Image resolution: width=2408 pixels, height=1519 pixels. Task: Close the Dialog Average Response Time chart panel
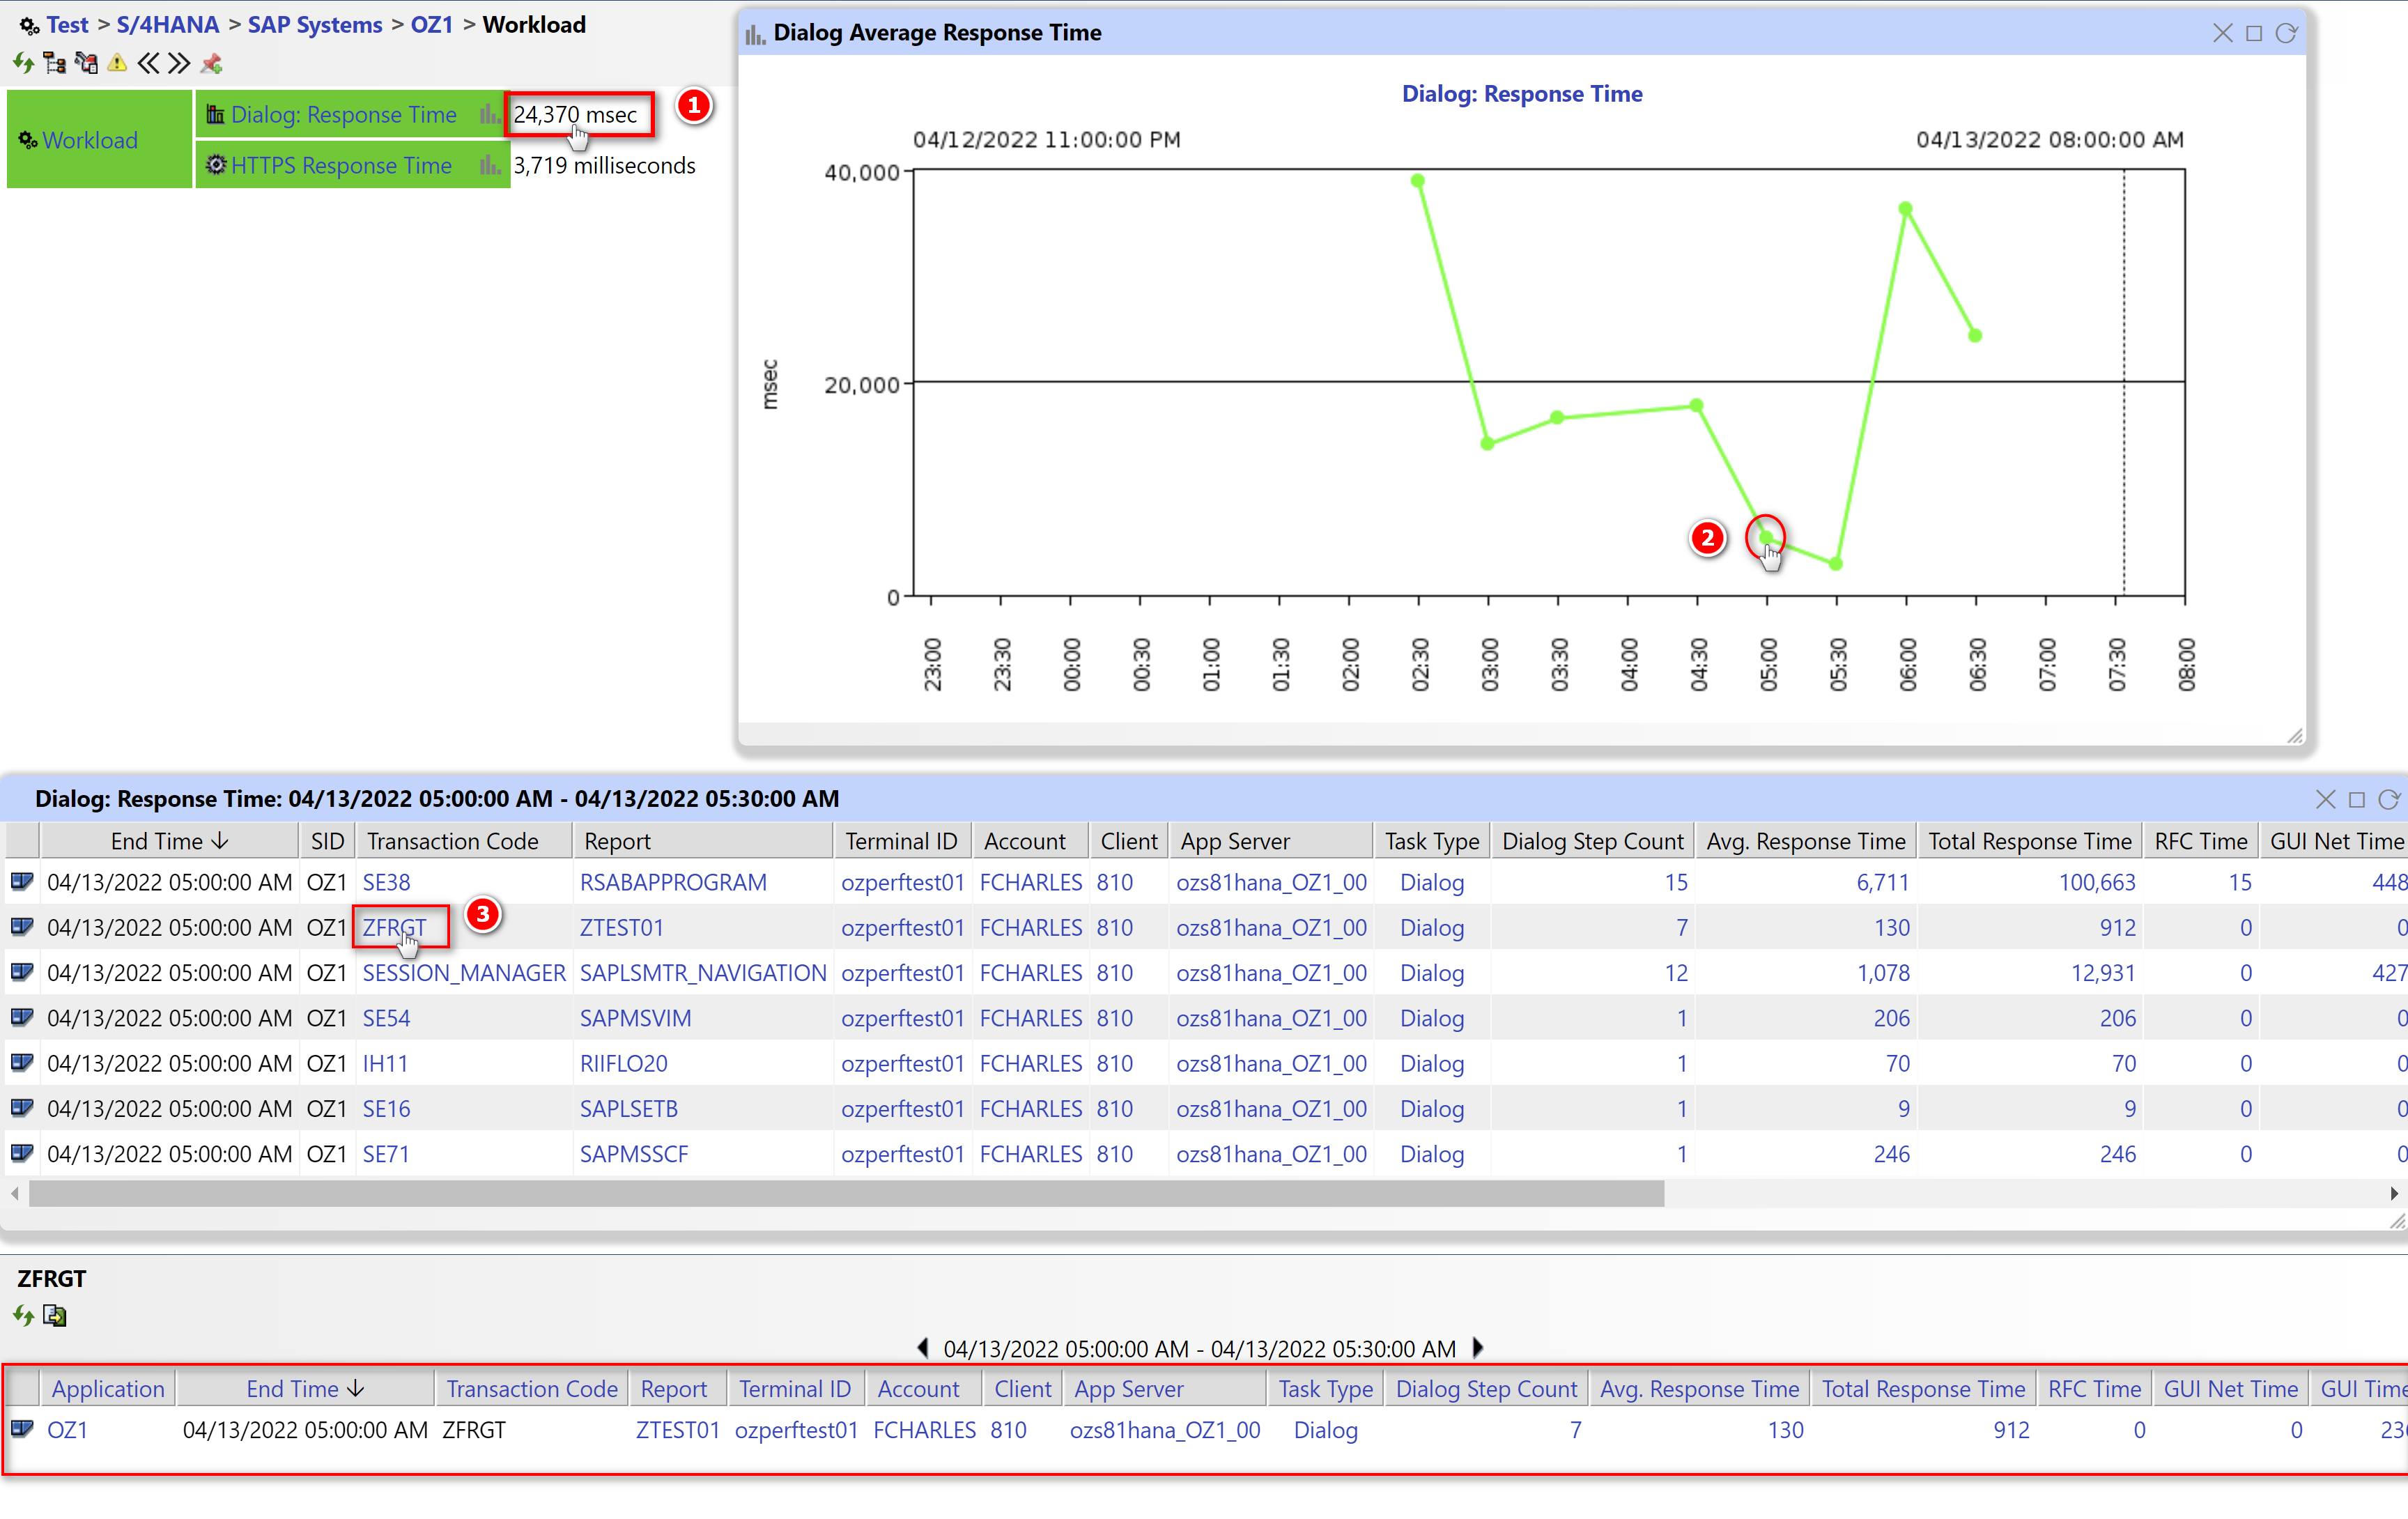point(2222,33)
